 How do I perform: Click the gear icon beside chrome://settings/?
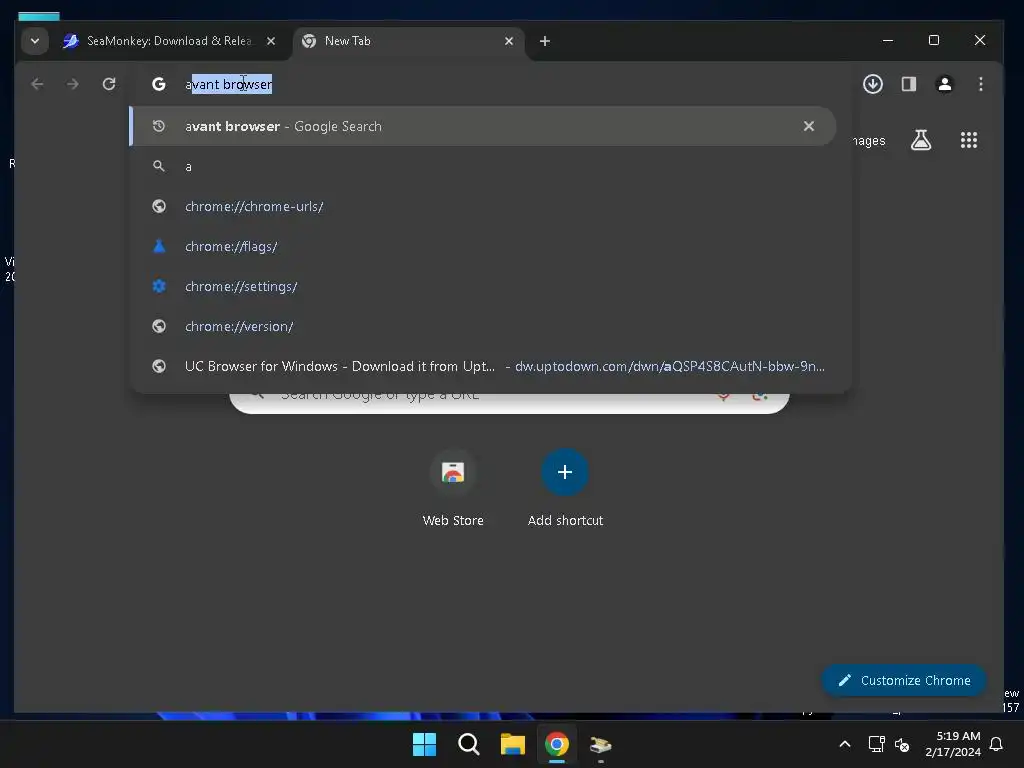(159, 286)
